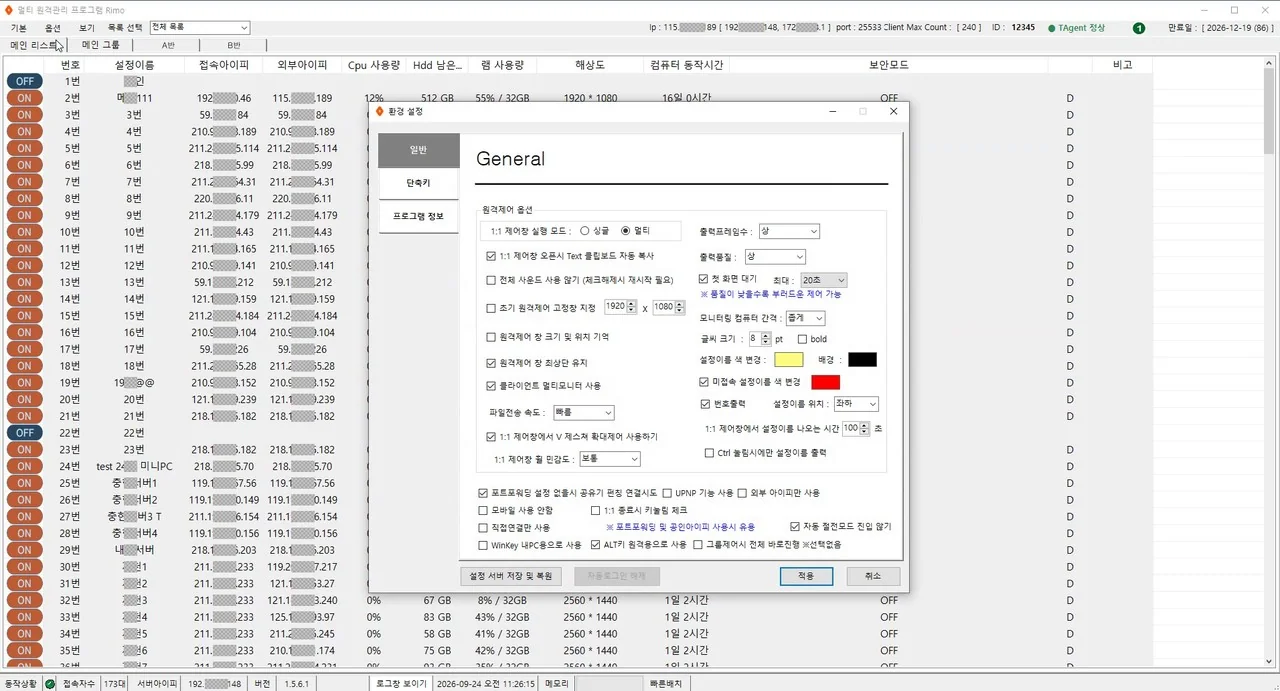Click the green number 1 badge in the header
The height and width of the screenshot is (691, 1280).
(x=1139, y=28)
